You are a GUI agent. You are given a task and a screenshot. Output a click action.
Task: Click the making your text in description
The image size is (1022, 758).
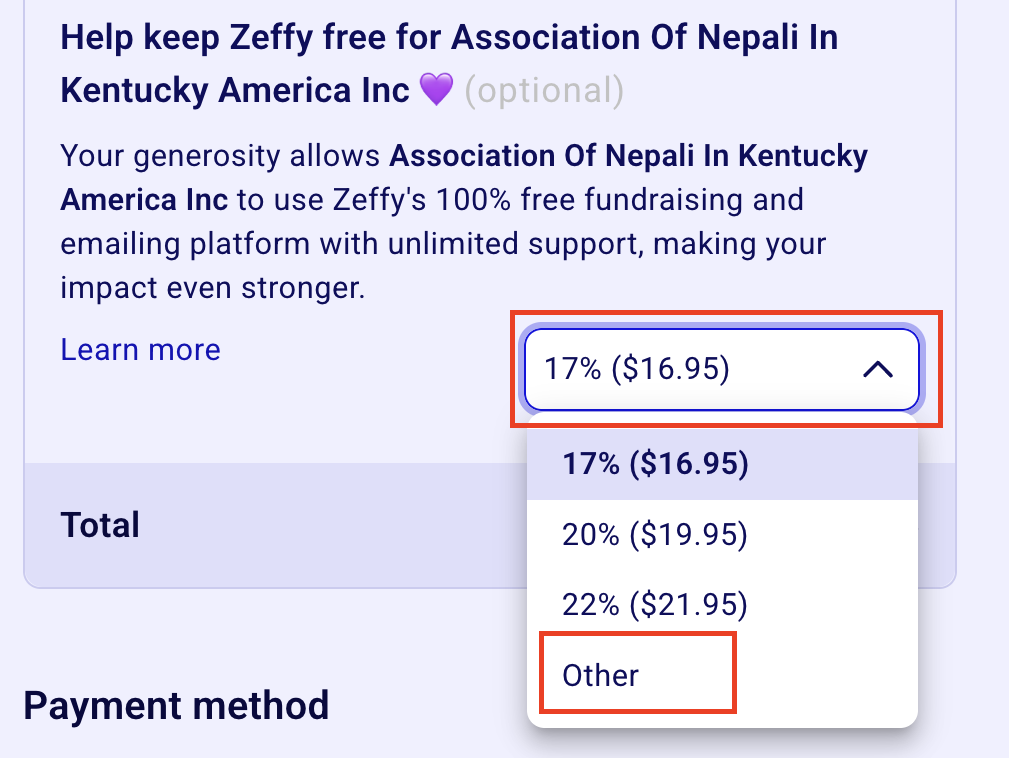coord(740,244)
